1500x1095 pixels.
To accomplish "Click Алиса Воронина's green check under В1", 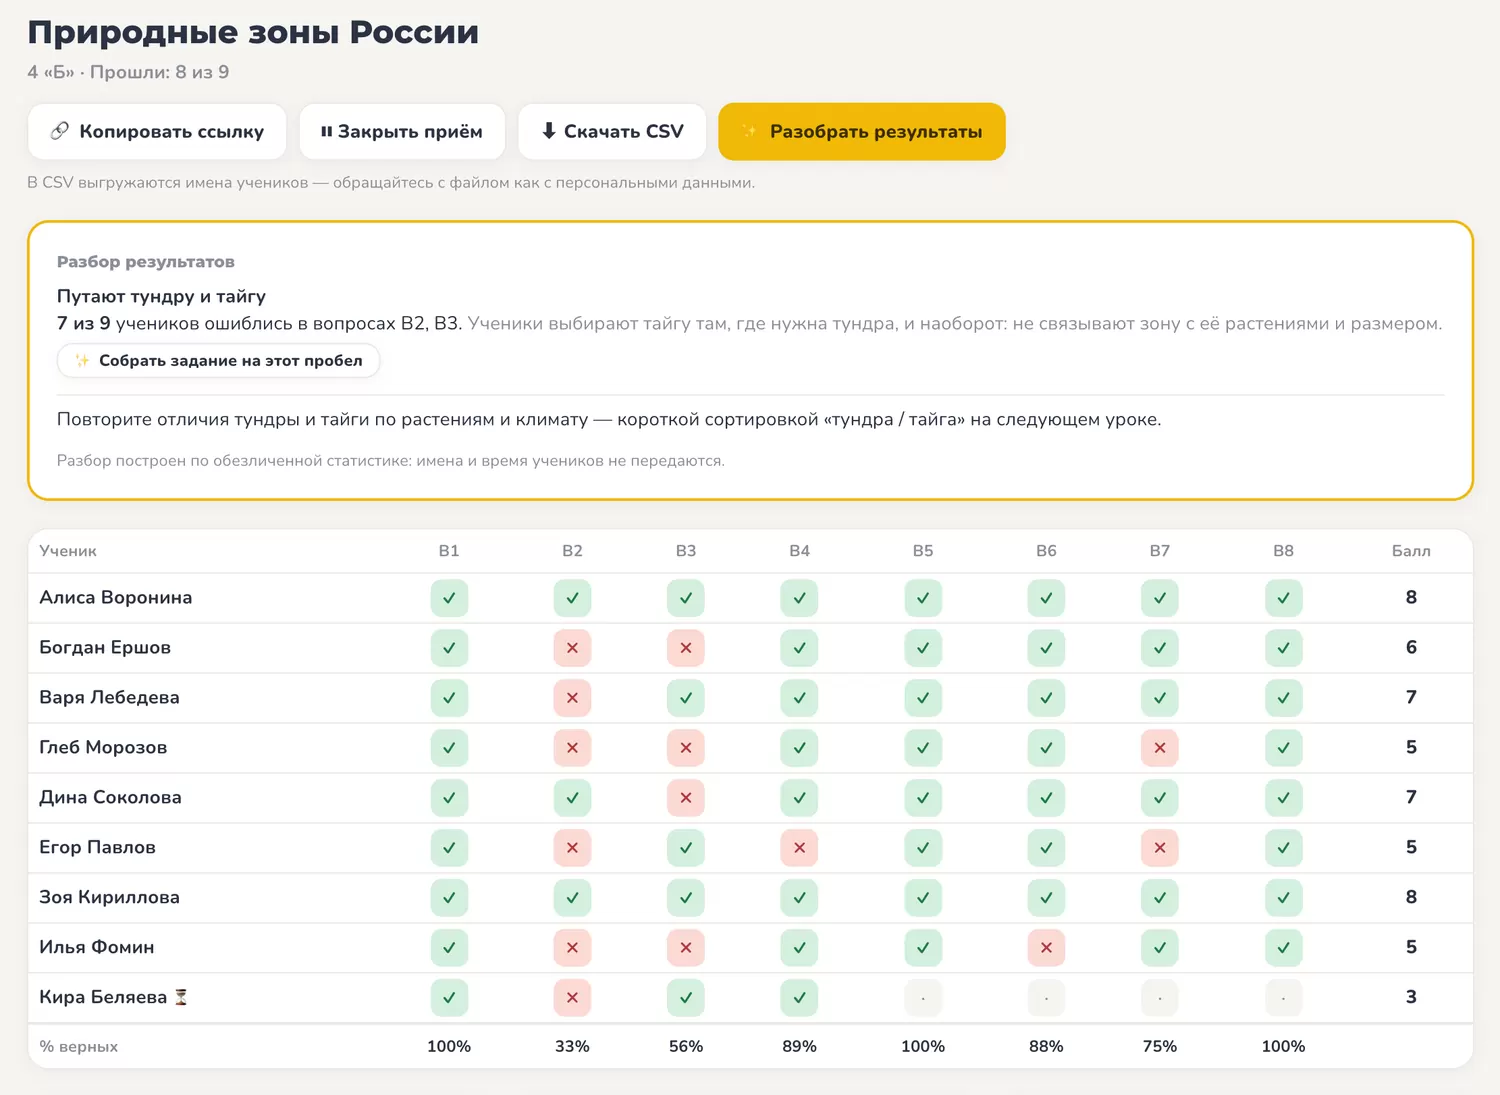I will [449, 598].
